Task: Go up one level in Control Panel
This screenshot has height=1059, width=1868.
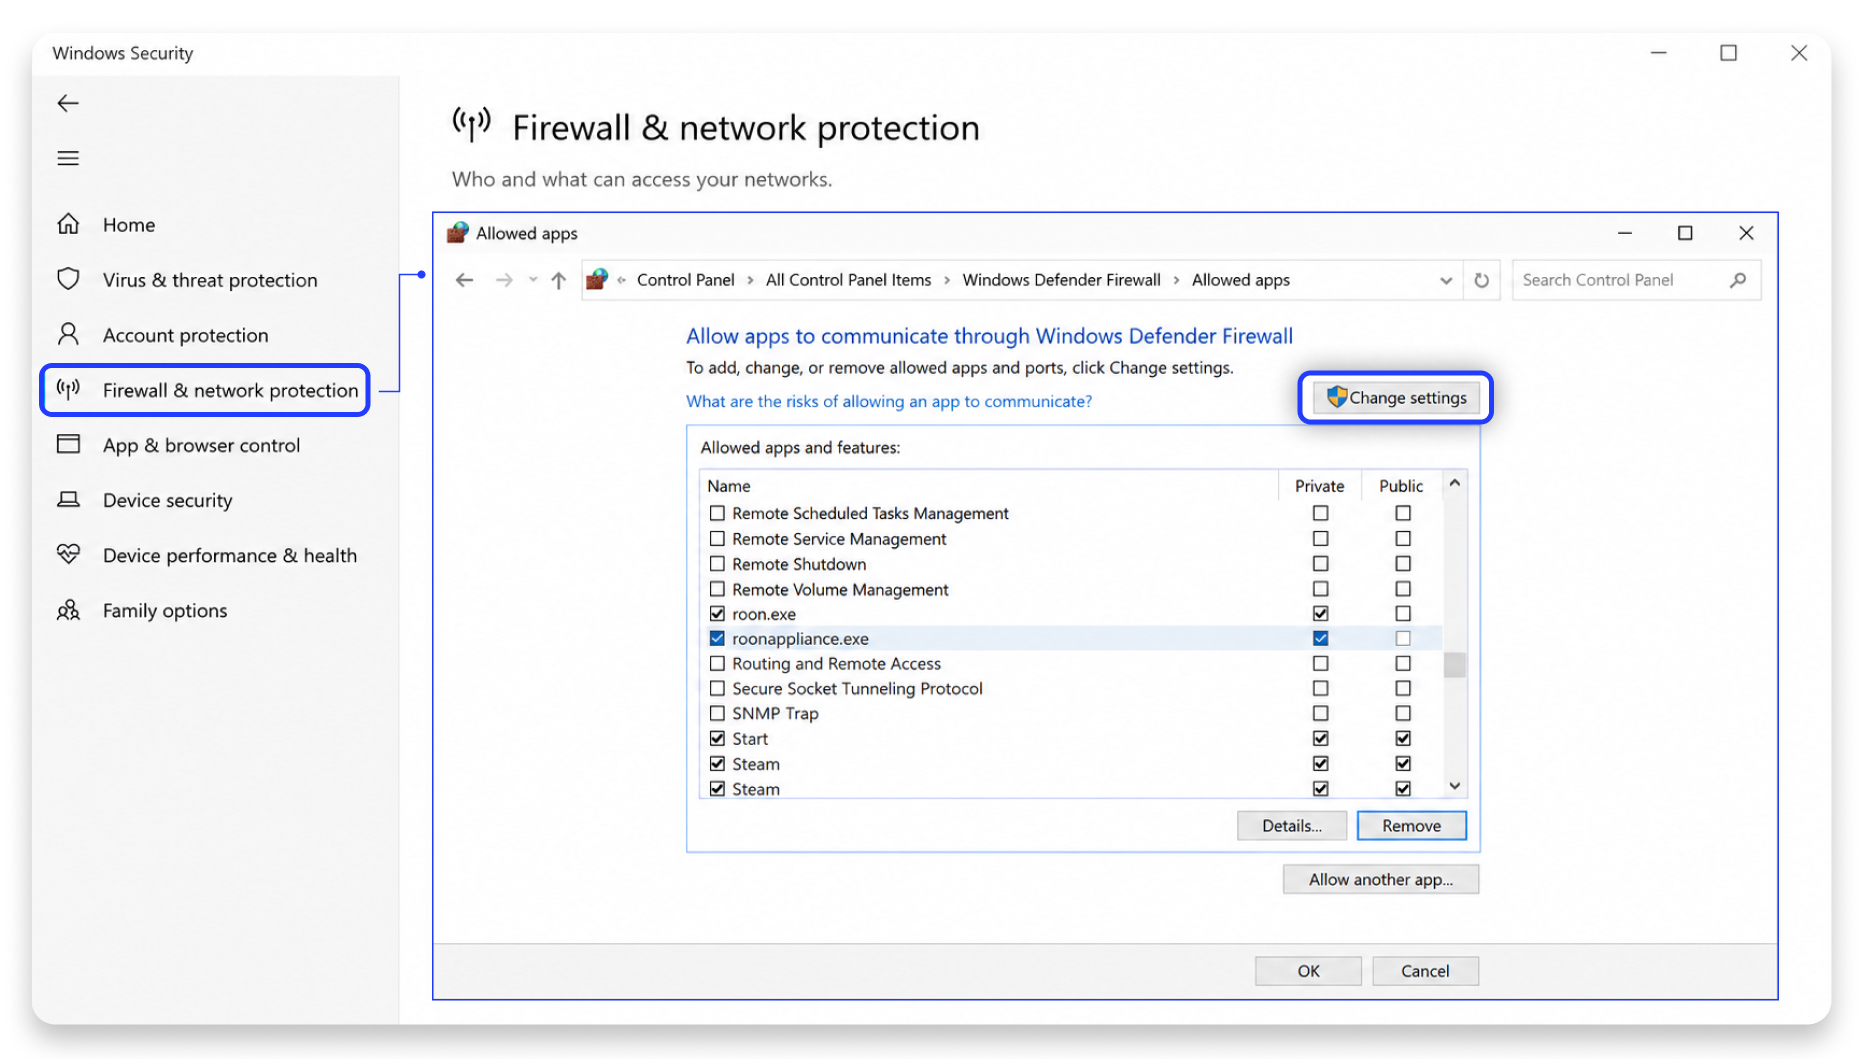Action: pos(558,280)
